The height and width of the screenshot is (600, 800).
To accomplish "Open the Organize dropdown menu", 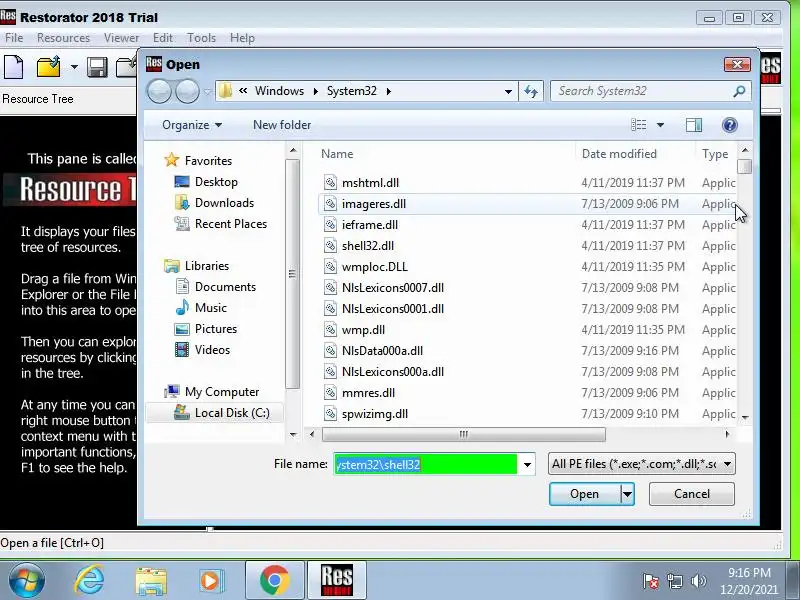I will 192,125.
